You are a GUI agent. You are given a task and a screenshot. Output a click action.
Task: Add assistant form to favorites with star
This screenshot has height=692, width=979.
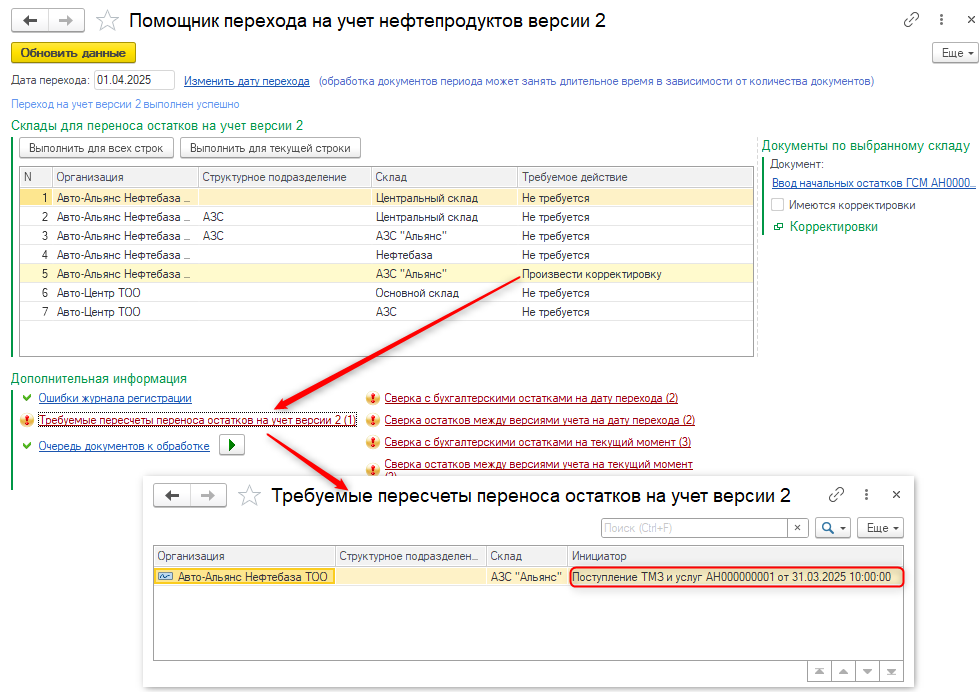point(108,21)
